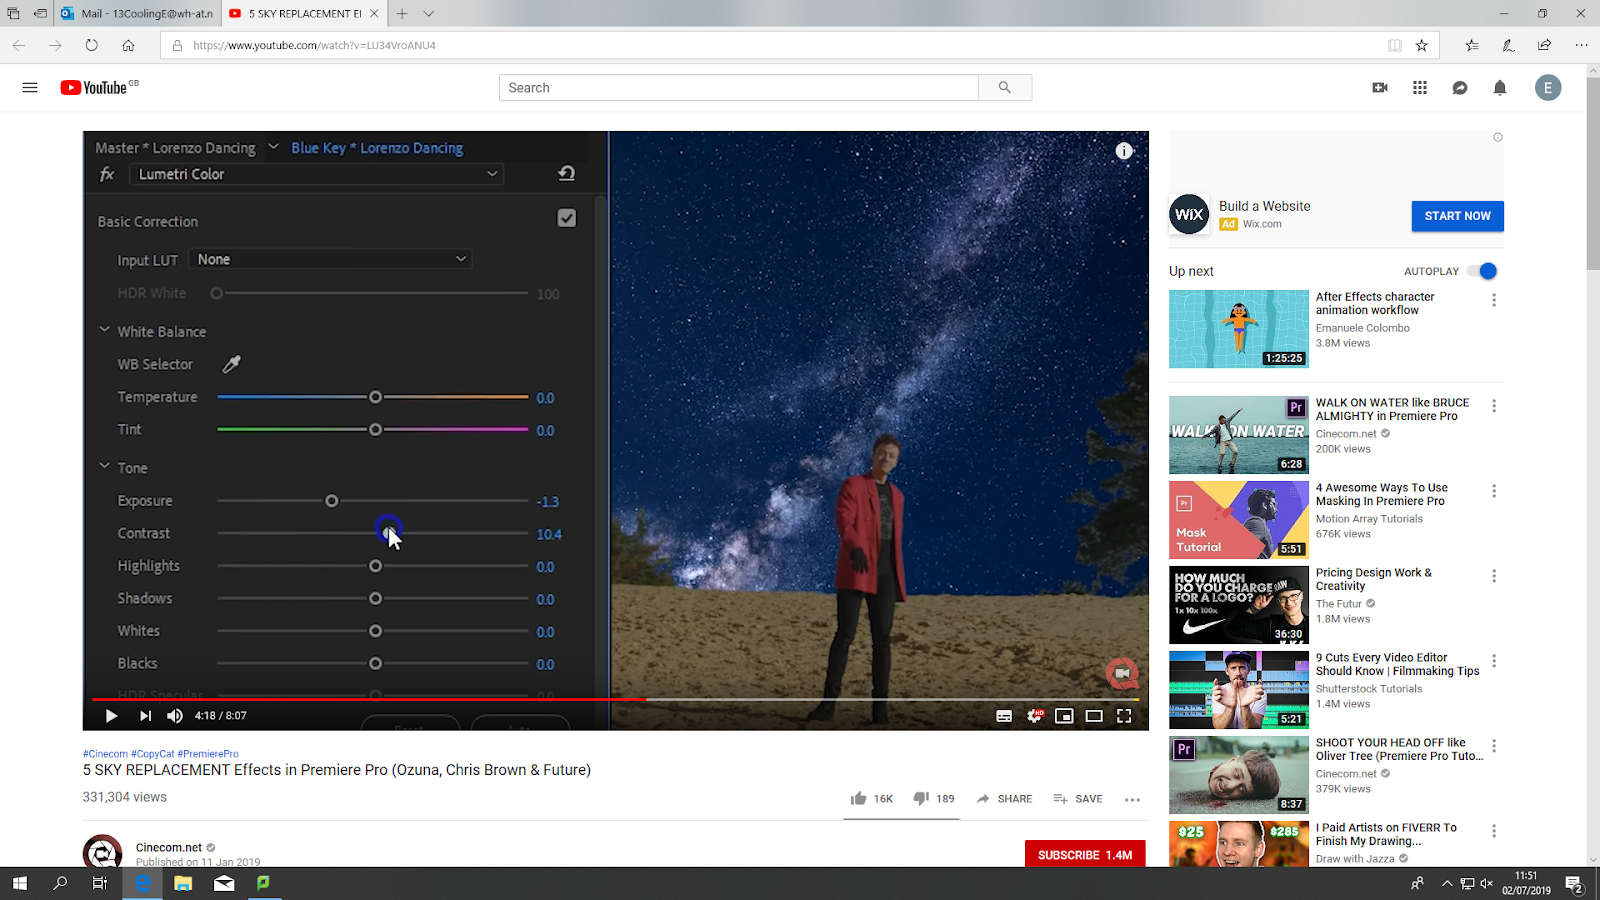The height and width of the screenshot is (900, 1600).
Task: Click the YouTube search box
Action: coord(739,88)
